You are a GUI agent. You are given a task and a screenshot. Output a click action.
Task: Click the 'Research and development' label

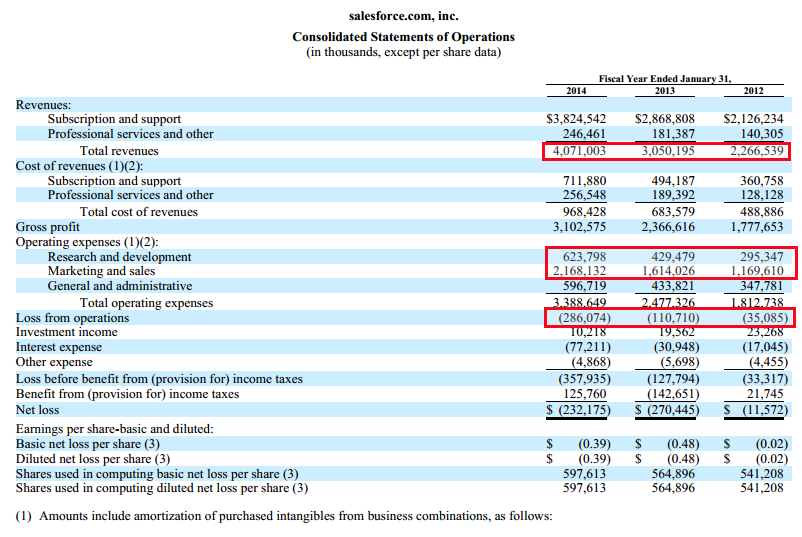coord(119,257)
